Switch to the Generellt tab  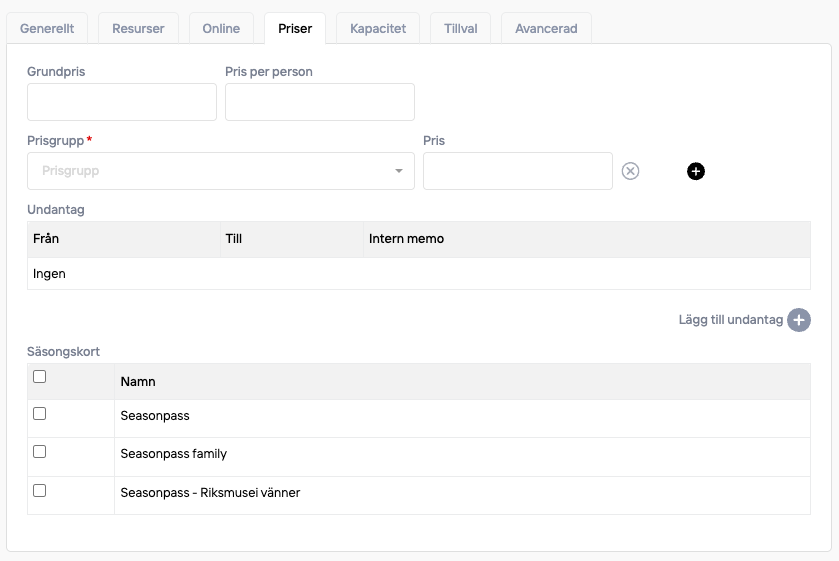(x=47, y=29)
